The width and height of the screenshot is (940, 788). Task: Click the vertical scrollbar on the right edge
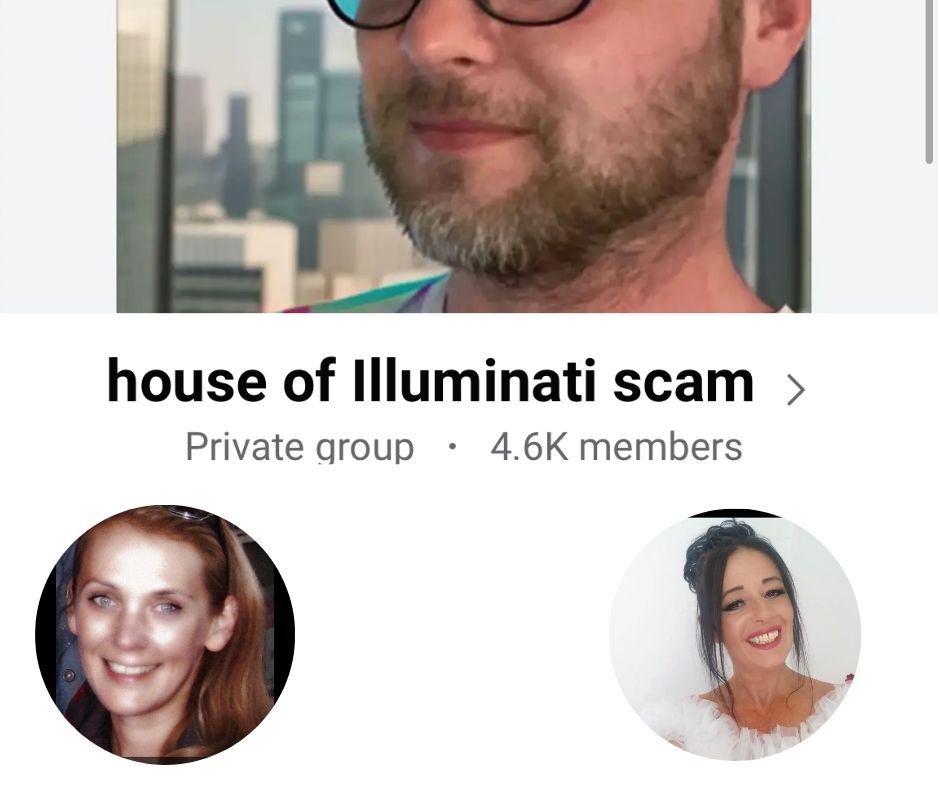click(x=929, y=81)
